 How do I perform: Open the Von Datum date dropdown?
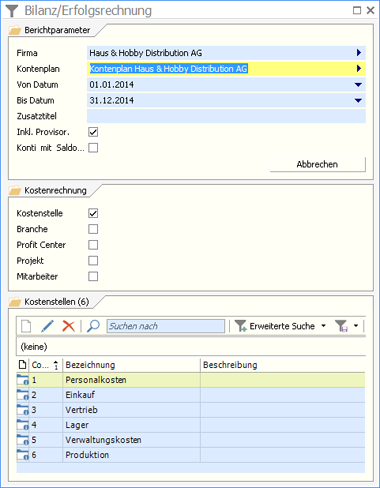pos(358,85)
